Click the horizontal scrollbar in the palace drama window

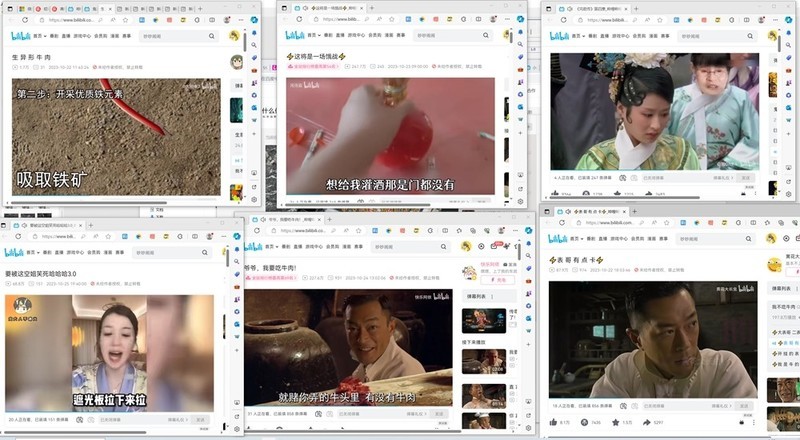click(625, 197)
